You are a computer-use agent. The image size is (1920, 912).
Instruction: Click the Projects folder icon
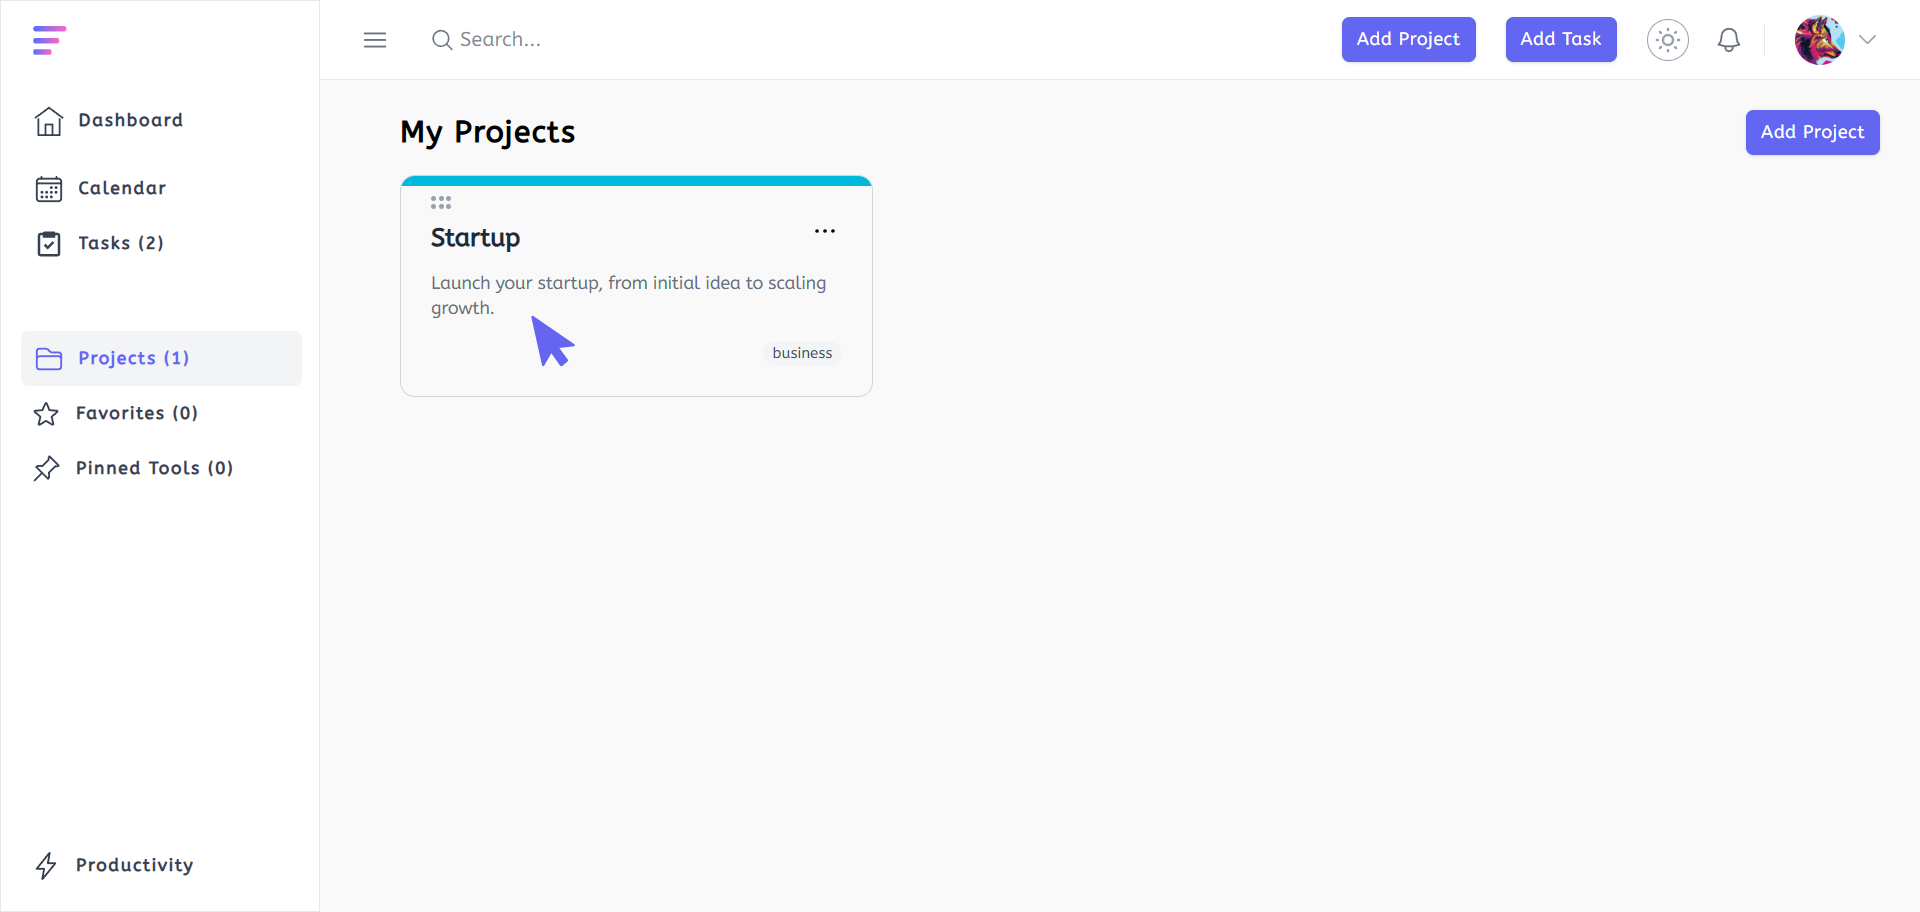tap(49, 358)
